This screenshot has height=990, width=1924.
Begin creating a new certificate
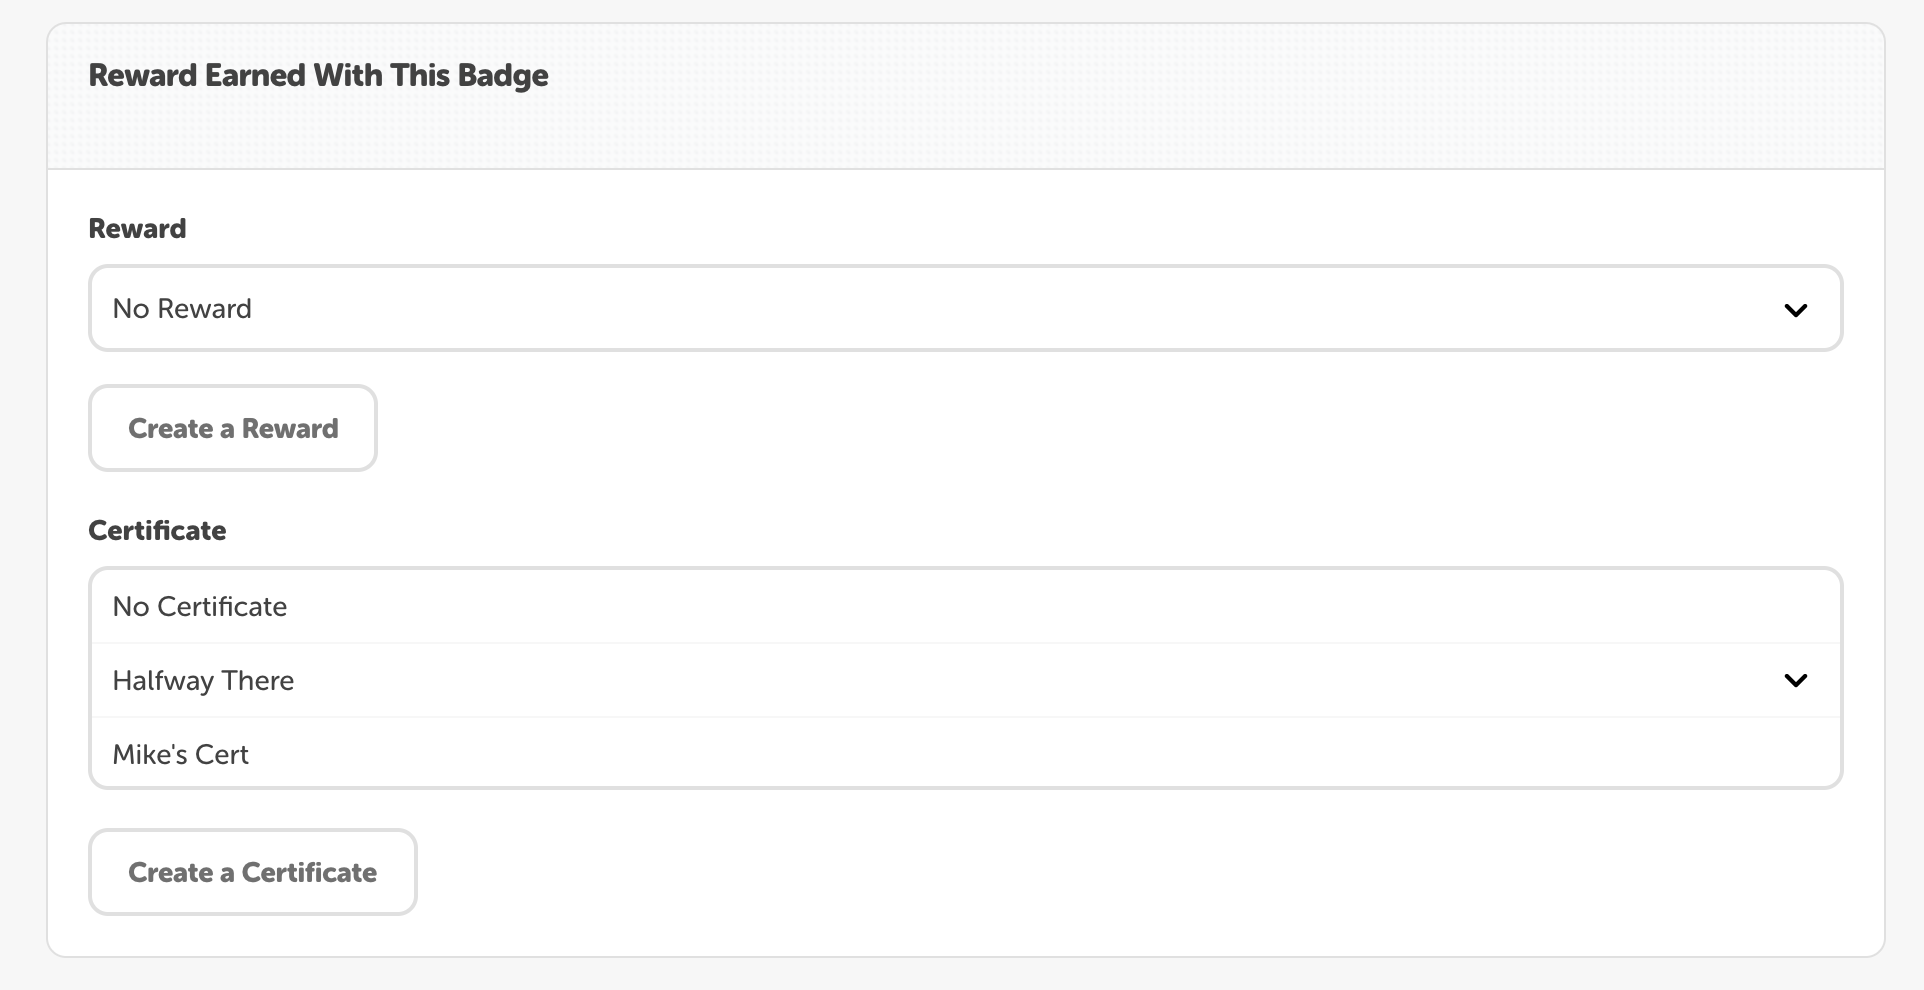[x=252, y=872]
